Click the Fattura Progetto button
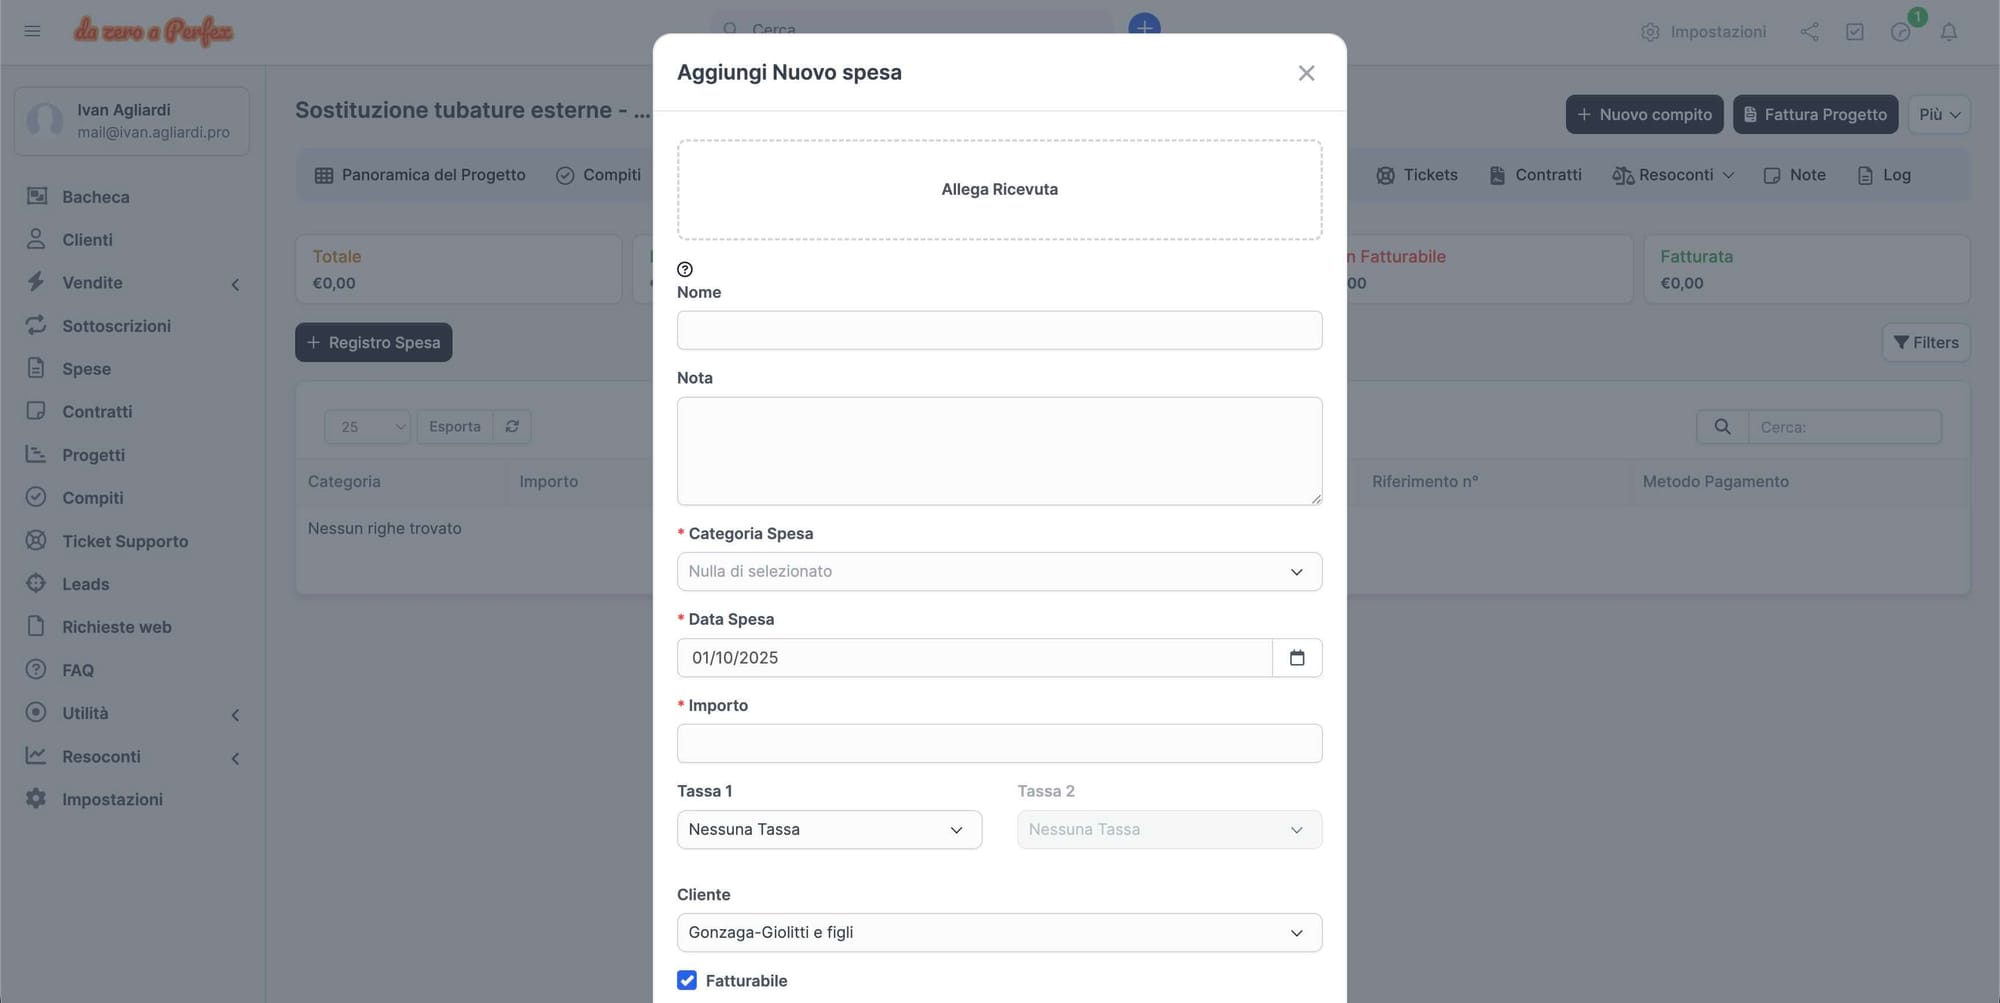The width and height of the screenshot is (2000, 1003). coord(1815,115)
